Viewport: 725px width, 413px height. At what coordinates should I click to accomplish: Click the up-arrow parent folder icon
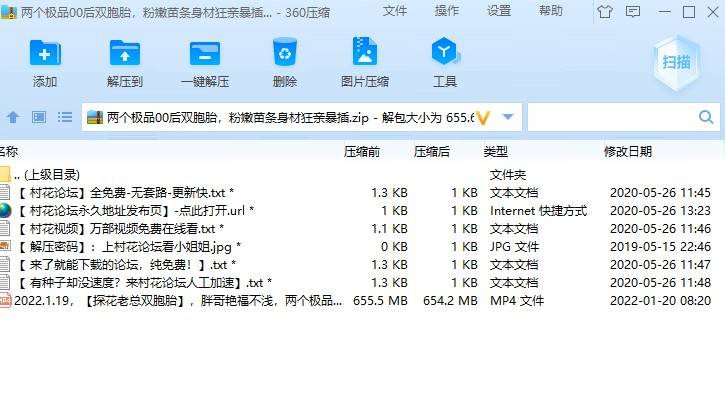[x=13, y=118]
